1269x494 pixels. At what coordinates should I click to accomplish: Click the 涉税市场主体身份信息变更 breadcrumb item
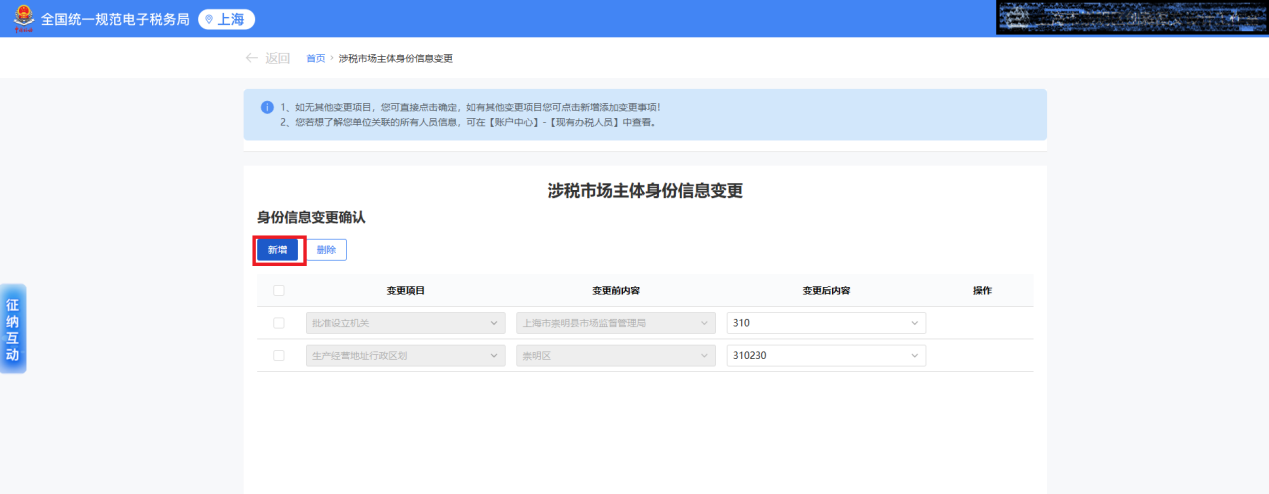click(x=396, y=58)
